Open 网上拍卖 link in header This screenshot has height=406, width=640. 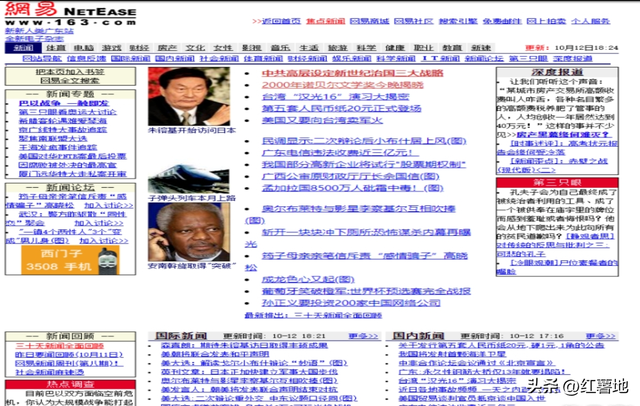point(546,21)
